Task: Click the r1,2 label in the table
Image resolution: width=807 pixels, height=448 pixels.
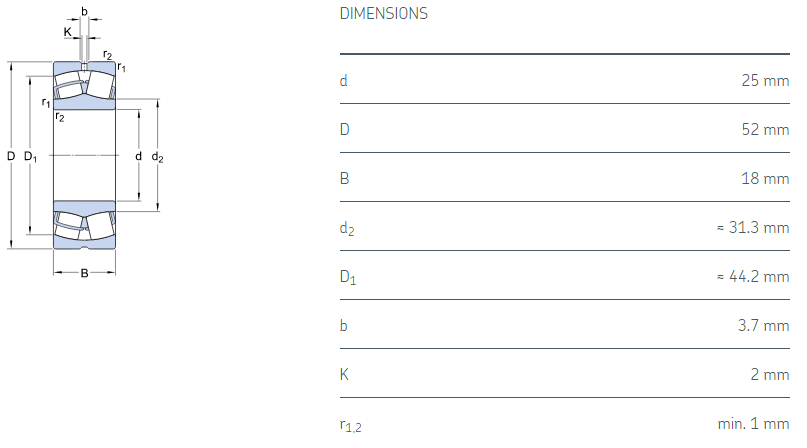Action: [x=349, y=426]
